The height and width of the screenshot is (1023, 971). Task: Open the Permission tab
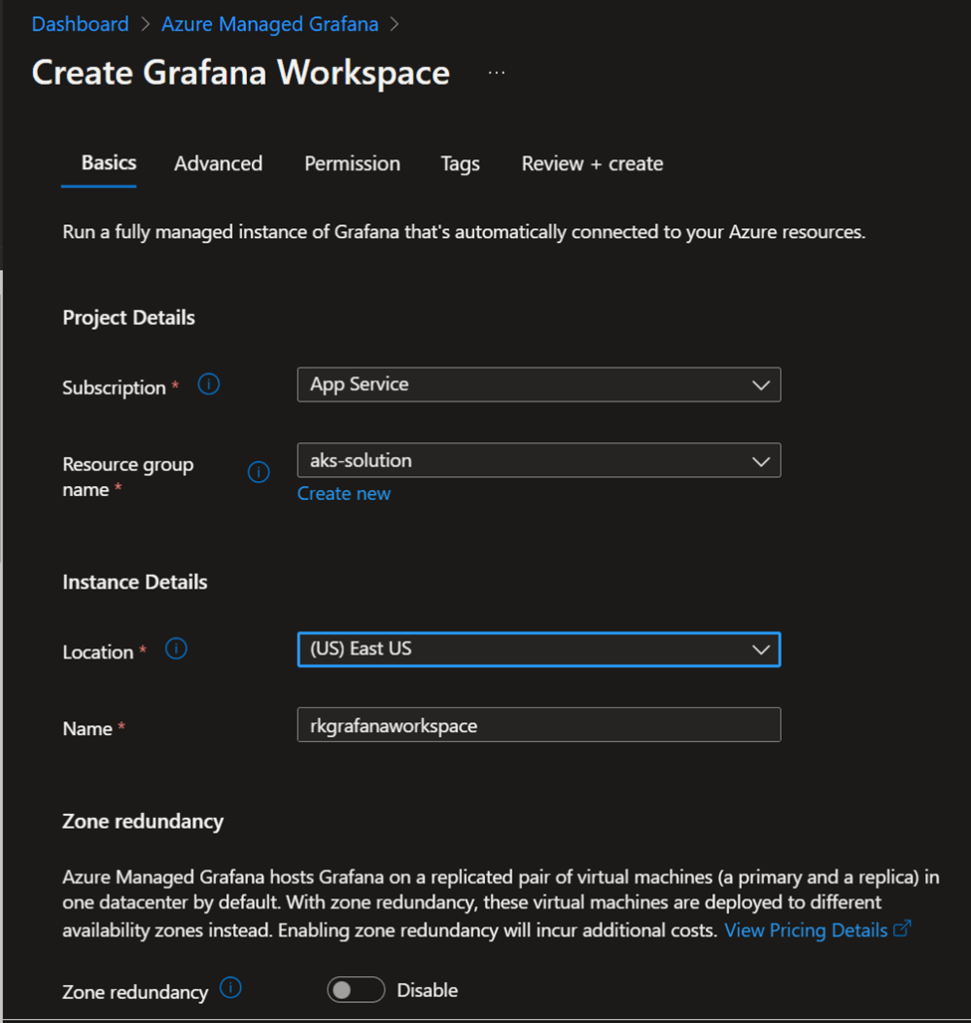click(x=352, y=164)
